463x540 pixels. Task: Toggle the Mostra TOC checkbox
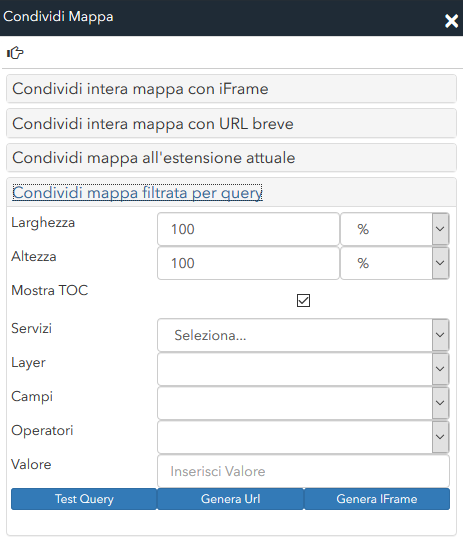pos(303,300)
